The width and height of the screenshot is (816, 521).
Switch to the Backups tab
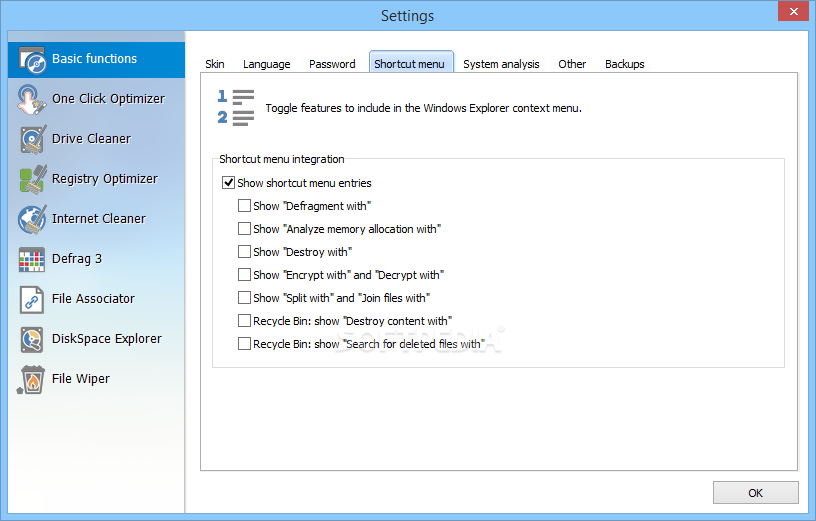tap(624, 64)
